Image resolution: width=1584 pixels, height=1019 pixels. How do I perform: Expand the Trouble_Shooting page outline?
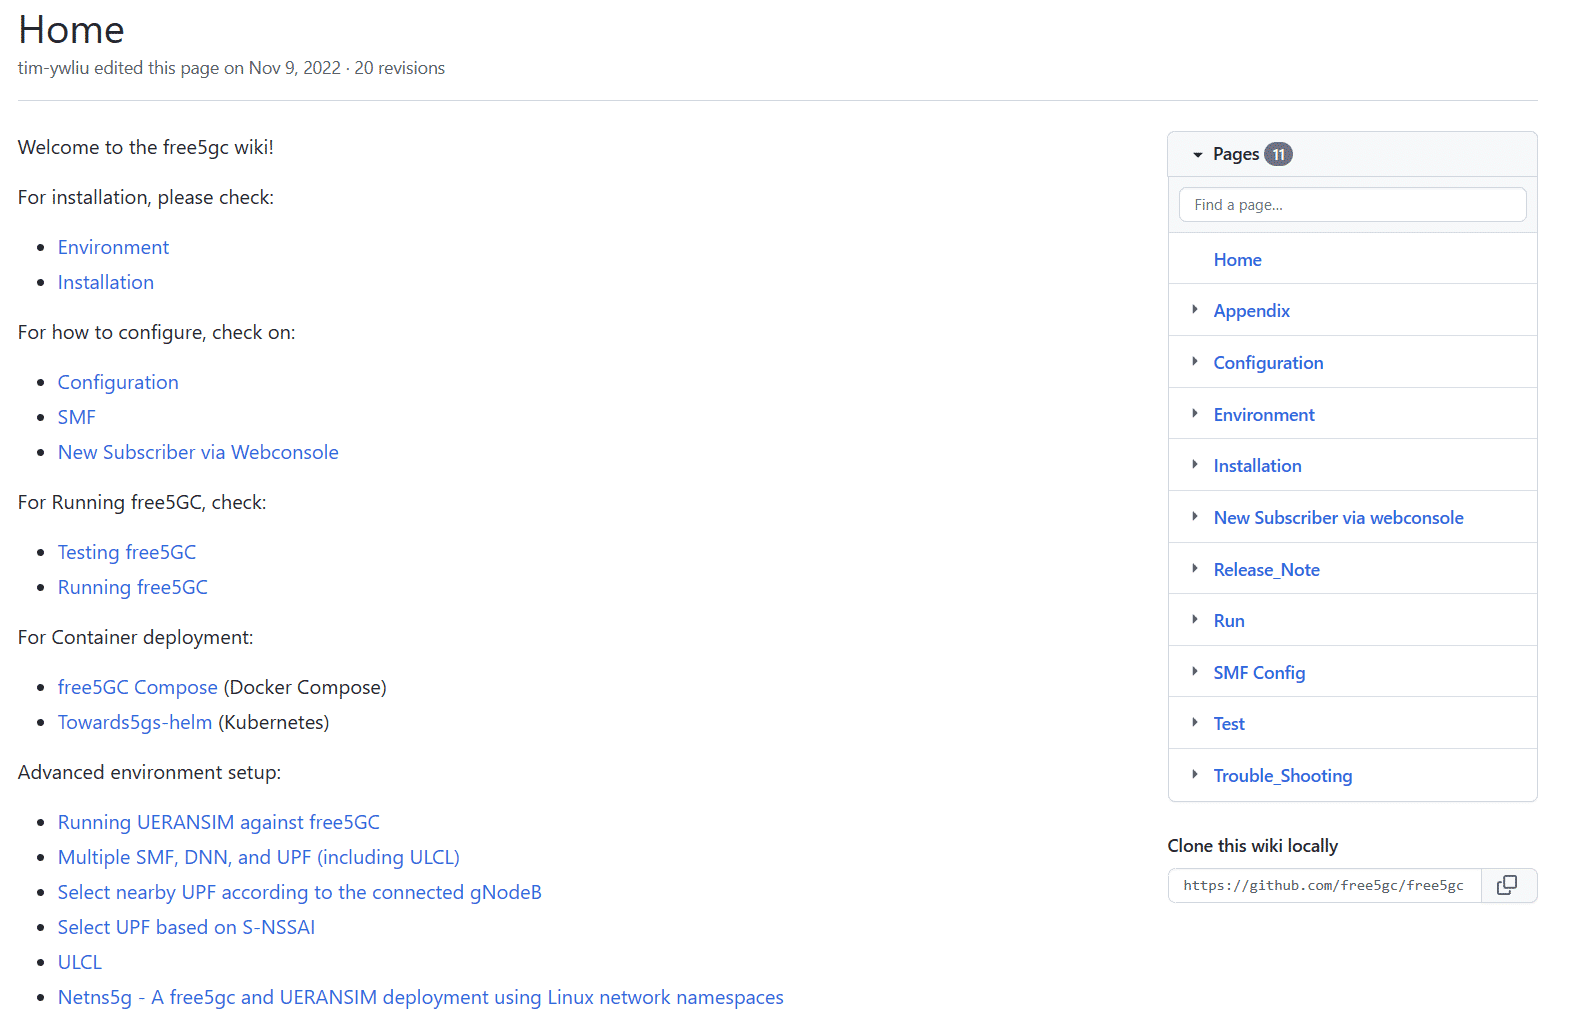point(1194,775)
